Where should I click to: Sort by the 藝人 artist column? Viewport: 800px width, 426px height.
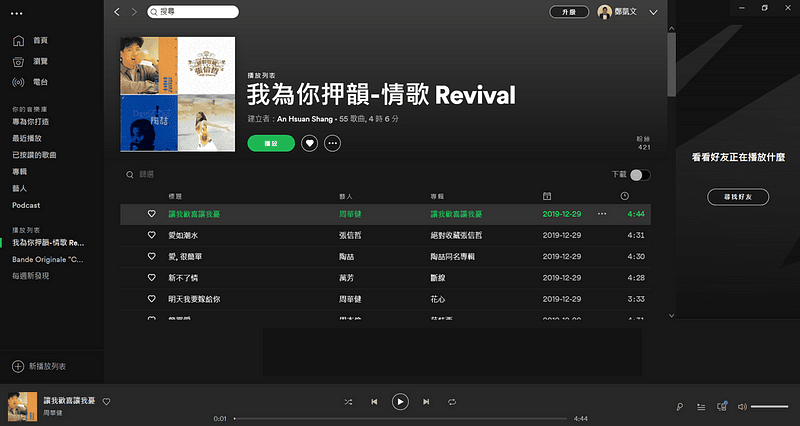click(x=346, y=196)
